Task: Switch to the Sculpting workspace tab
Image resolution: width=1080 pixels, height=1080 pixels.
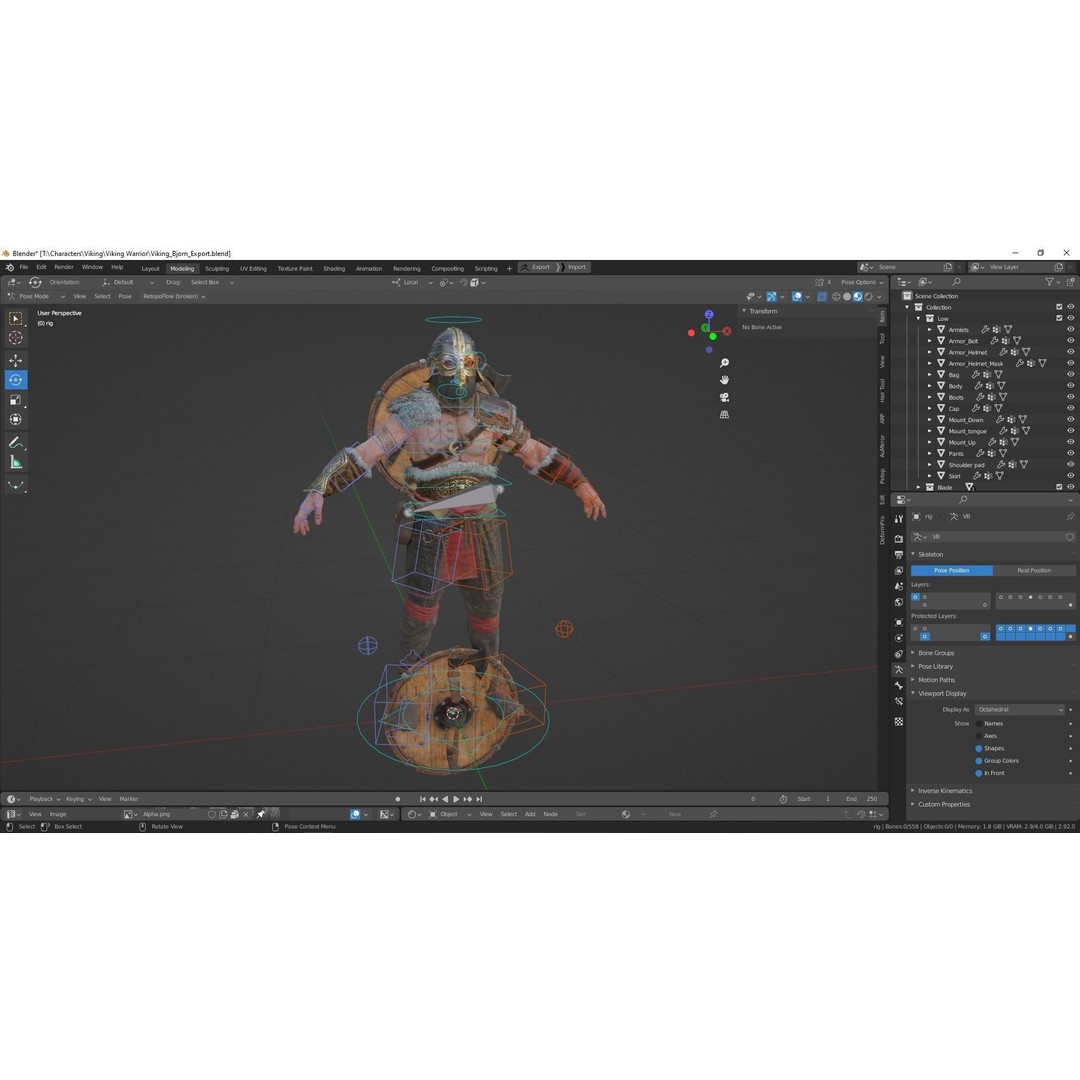Action: [x=217, y=269]
